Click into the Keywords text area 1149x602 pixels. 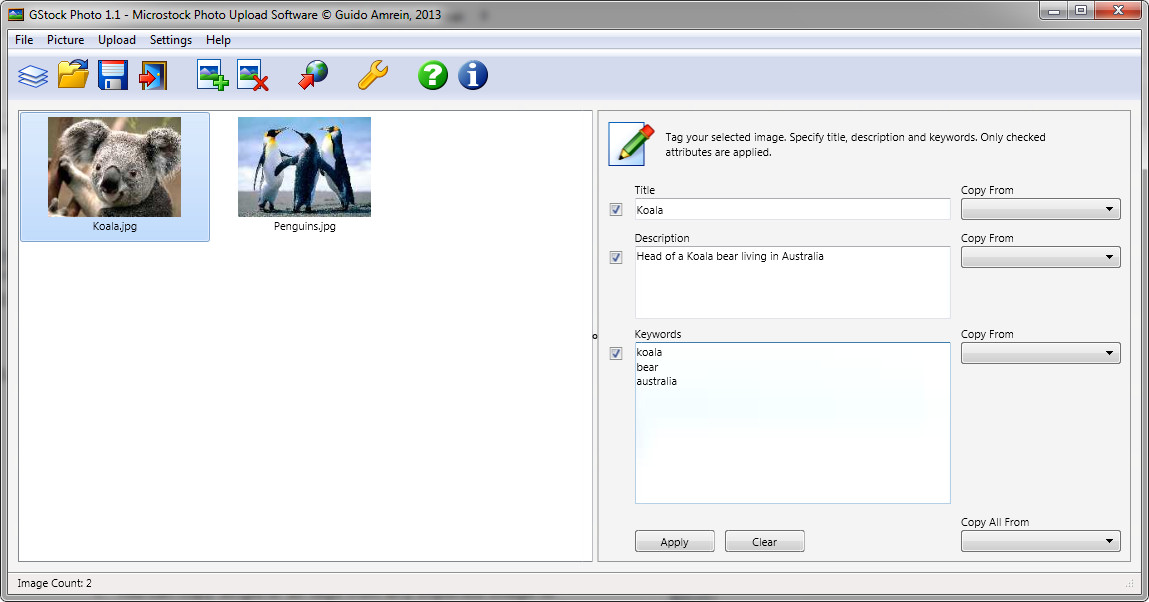pyautogui.click(x=792, y=423)
